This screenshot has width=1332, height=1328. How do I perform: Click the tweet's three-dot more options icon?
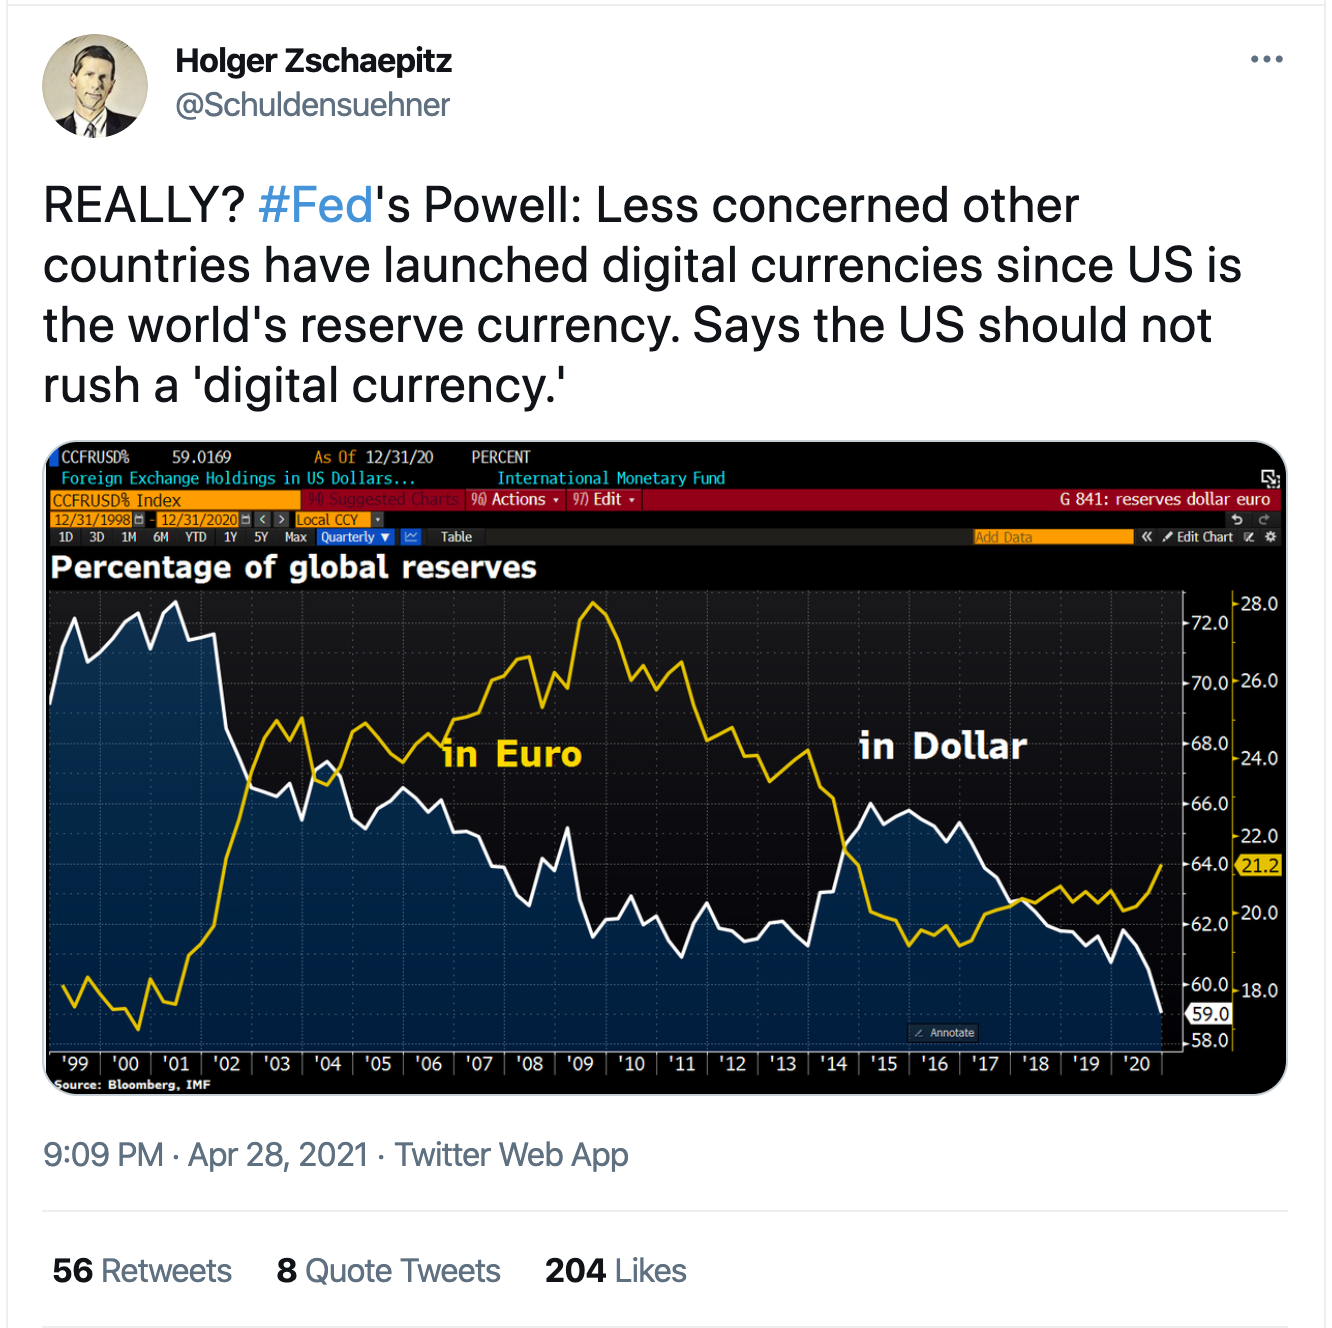pyautogui.click(x=1266, y=60)
